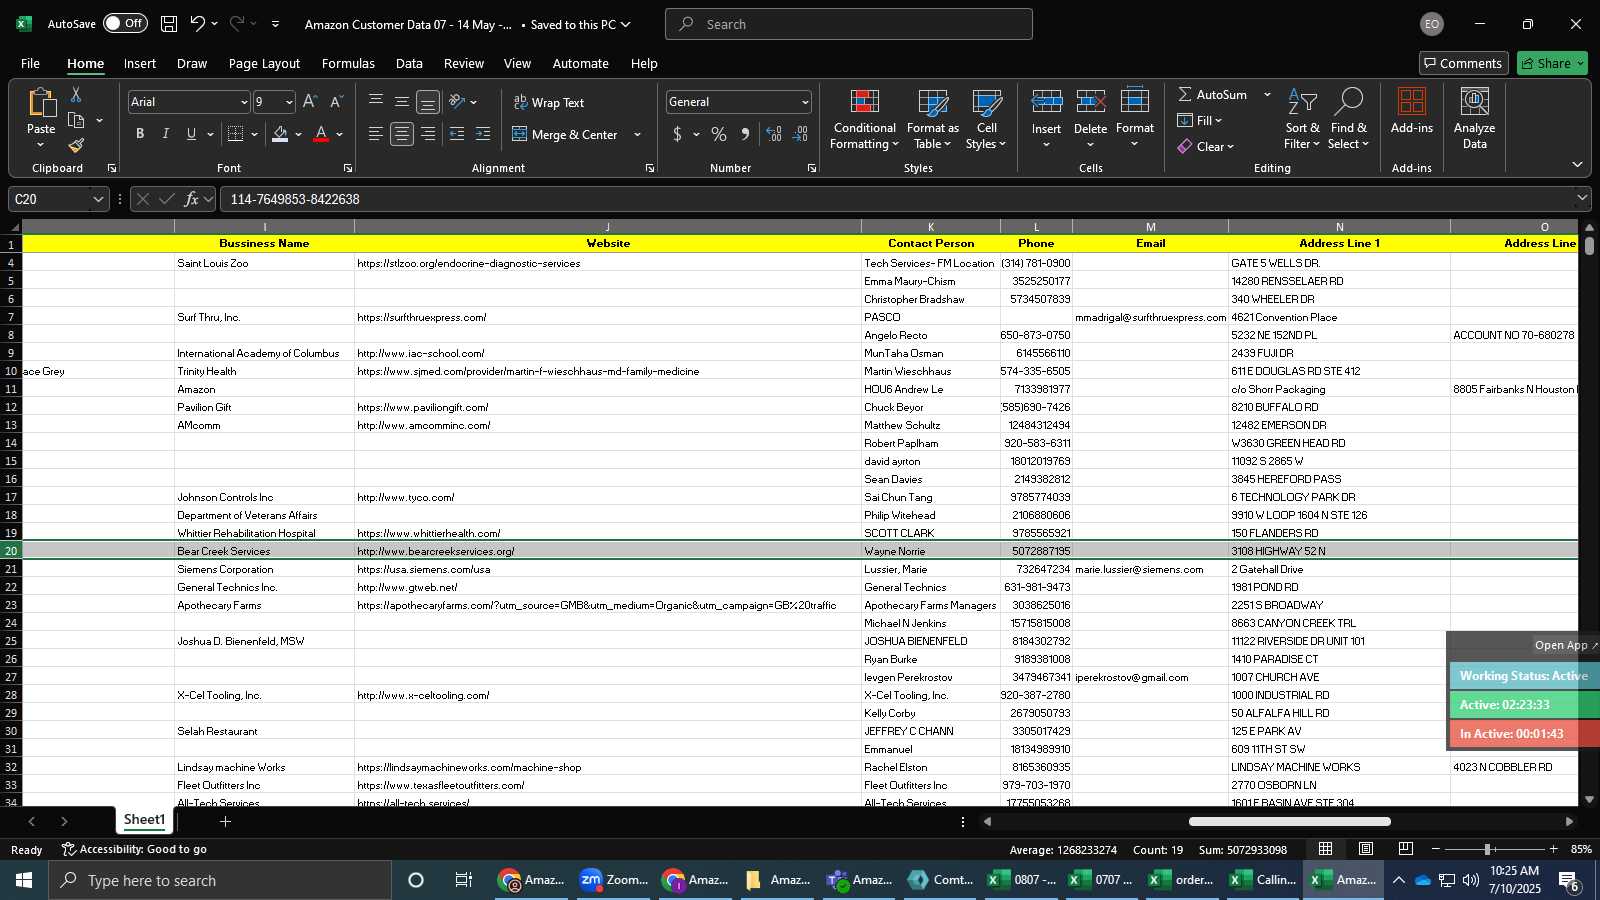Toggle Italic formatting

[x=166, y=134]
